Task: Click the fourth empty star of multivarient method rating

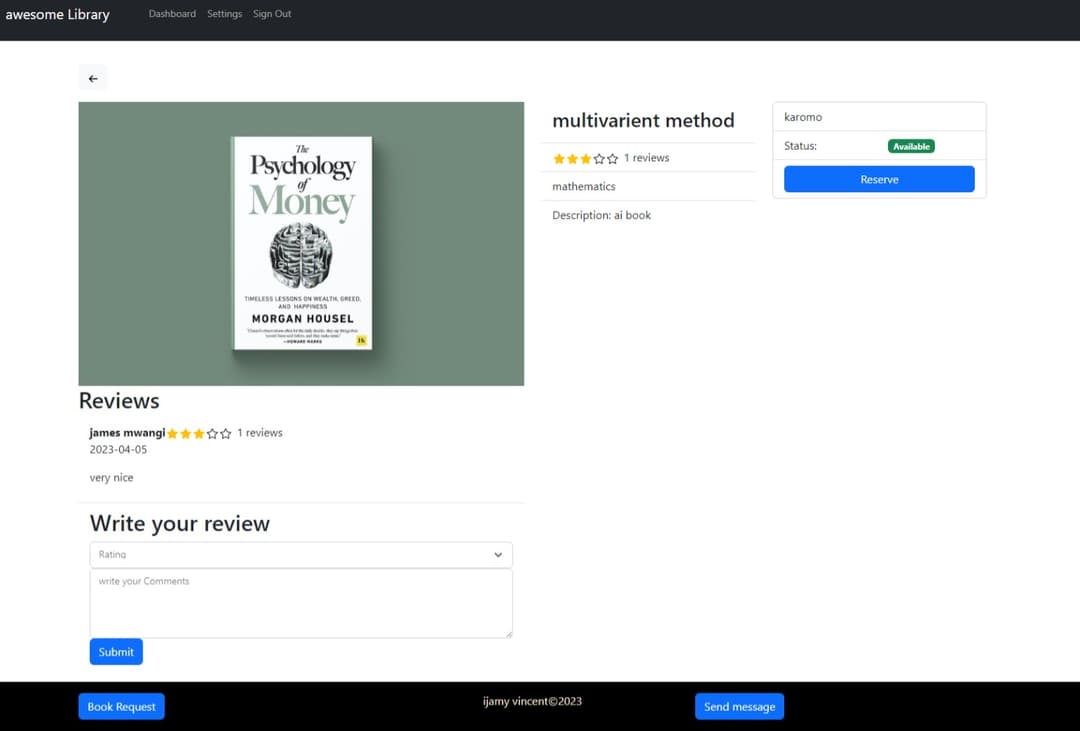Action: pyautogui.click(x=598, y=158)
